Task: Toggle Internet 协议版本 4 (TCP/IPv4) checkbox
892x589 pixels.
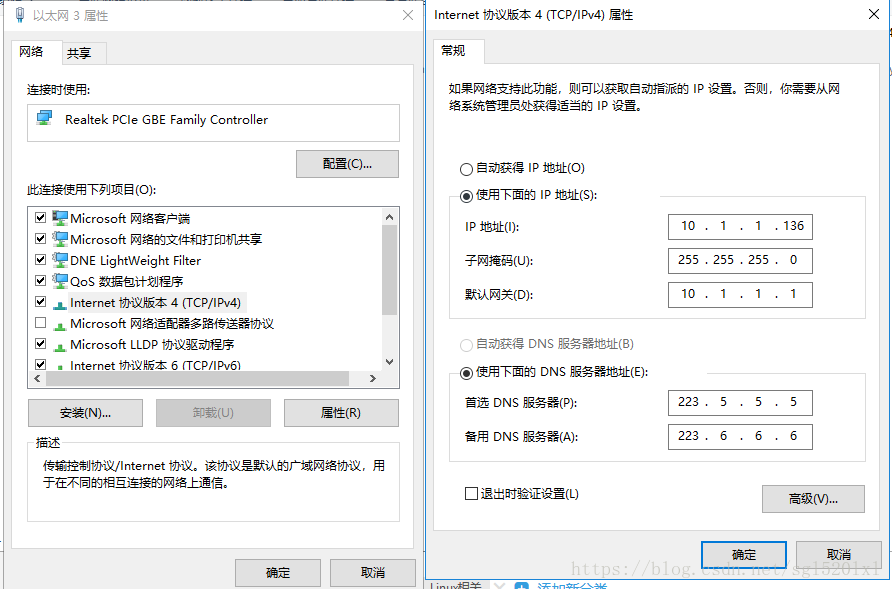Action: pyautogui.click(x=40, y=302)
